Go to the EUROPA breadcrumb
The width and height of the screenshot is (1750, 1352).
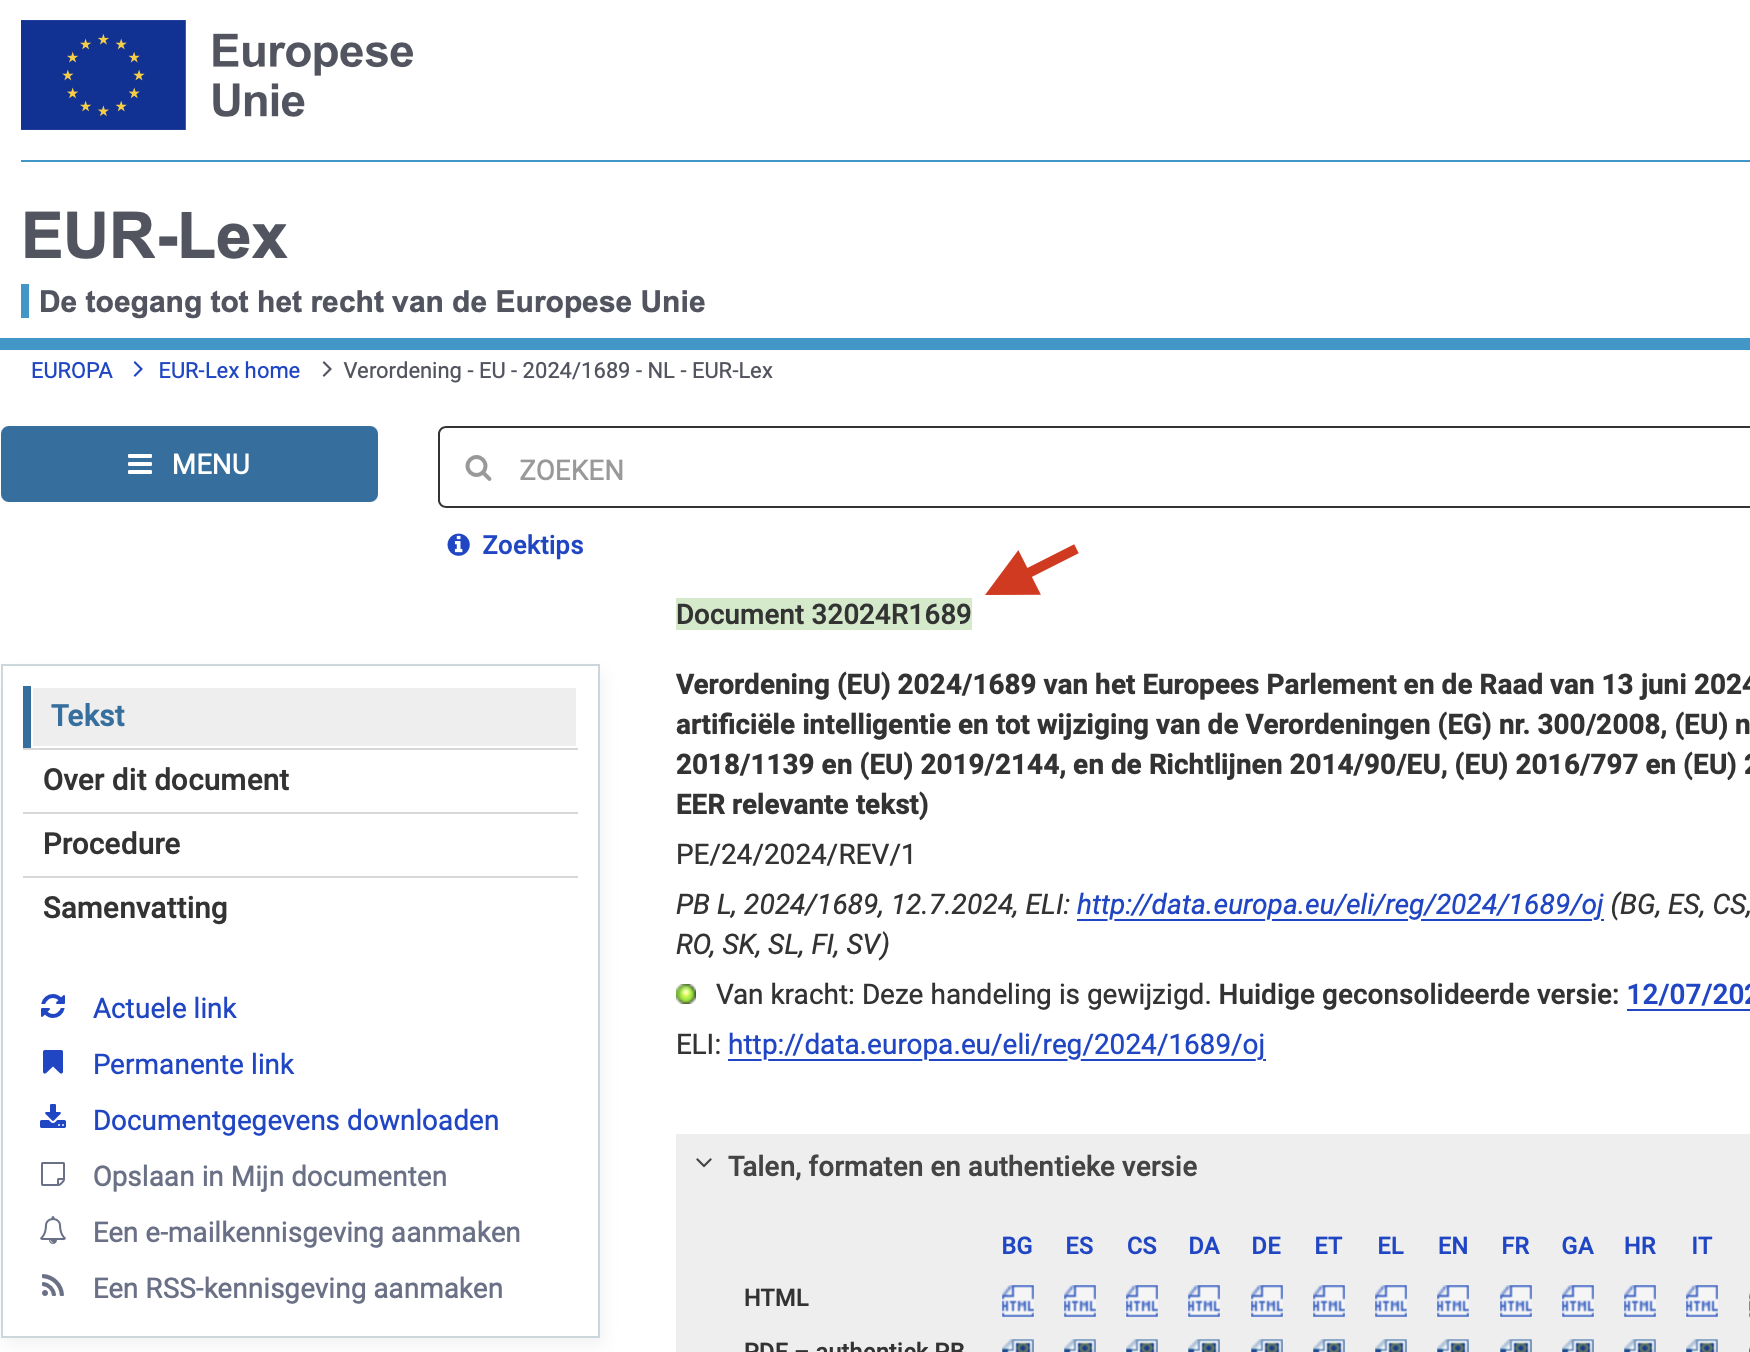pyautogui.click(x=72, y=370)
